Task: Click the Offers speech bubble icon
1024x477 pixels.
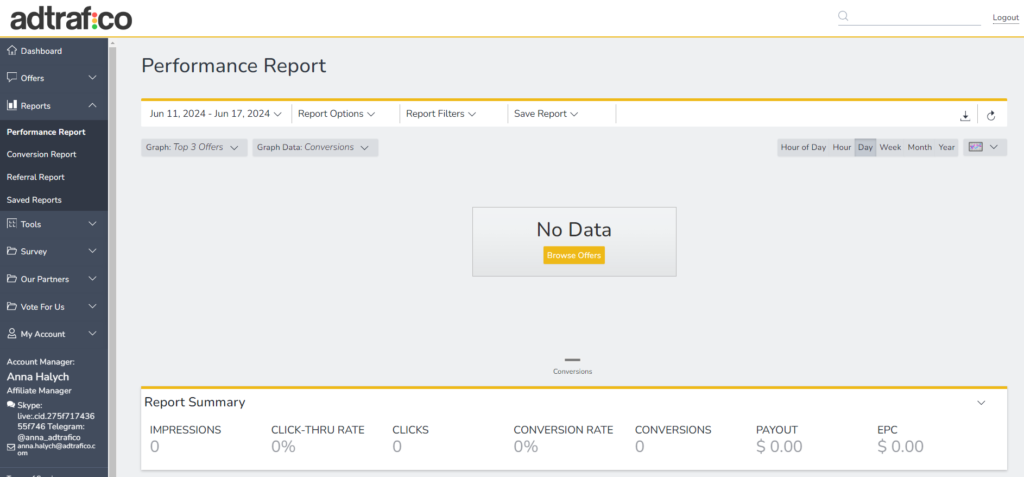Action: pyautogui.click(x=12, y=78)
